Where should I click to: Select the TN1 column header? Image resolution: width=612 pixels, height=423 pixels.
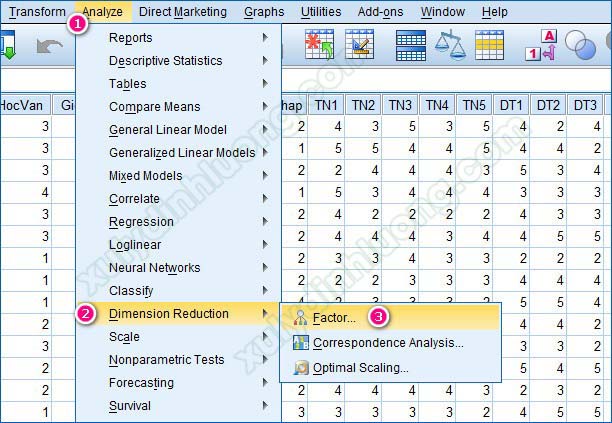click(326, 105)
